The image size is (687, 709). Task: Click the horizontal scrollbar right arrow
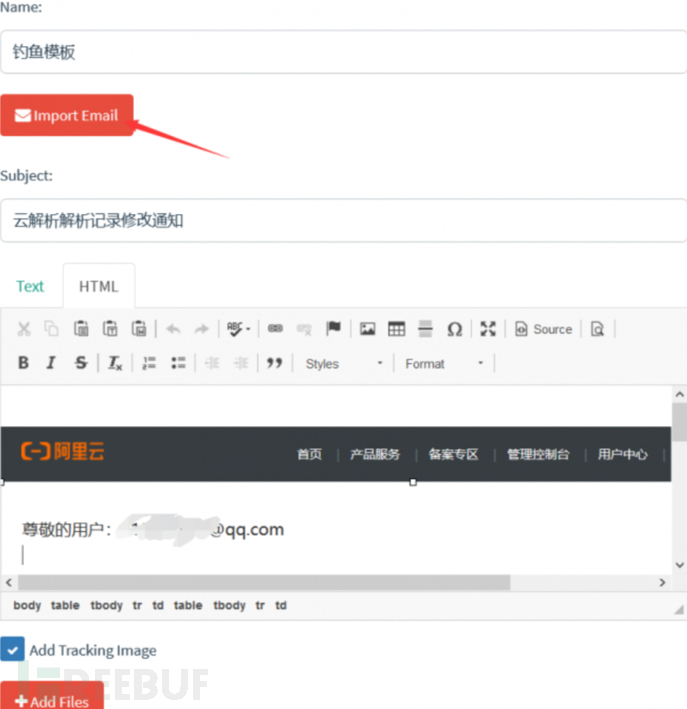pyautogui.click(x=662, y=582)
